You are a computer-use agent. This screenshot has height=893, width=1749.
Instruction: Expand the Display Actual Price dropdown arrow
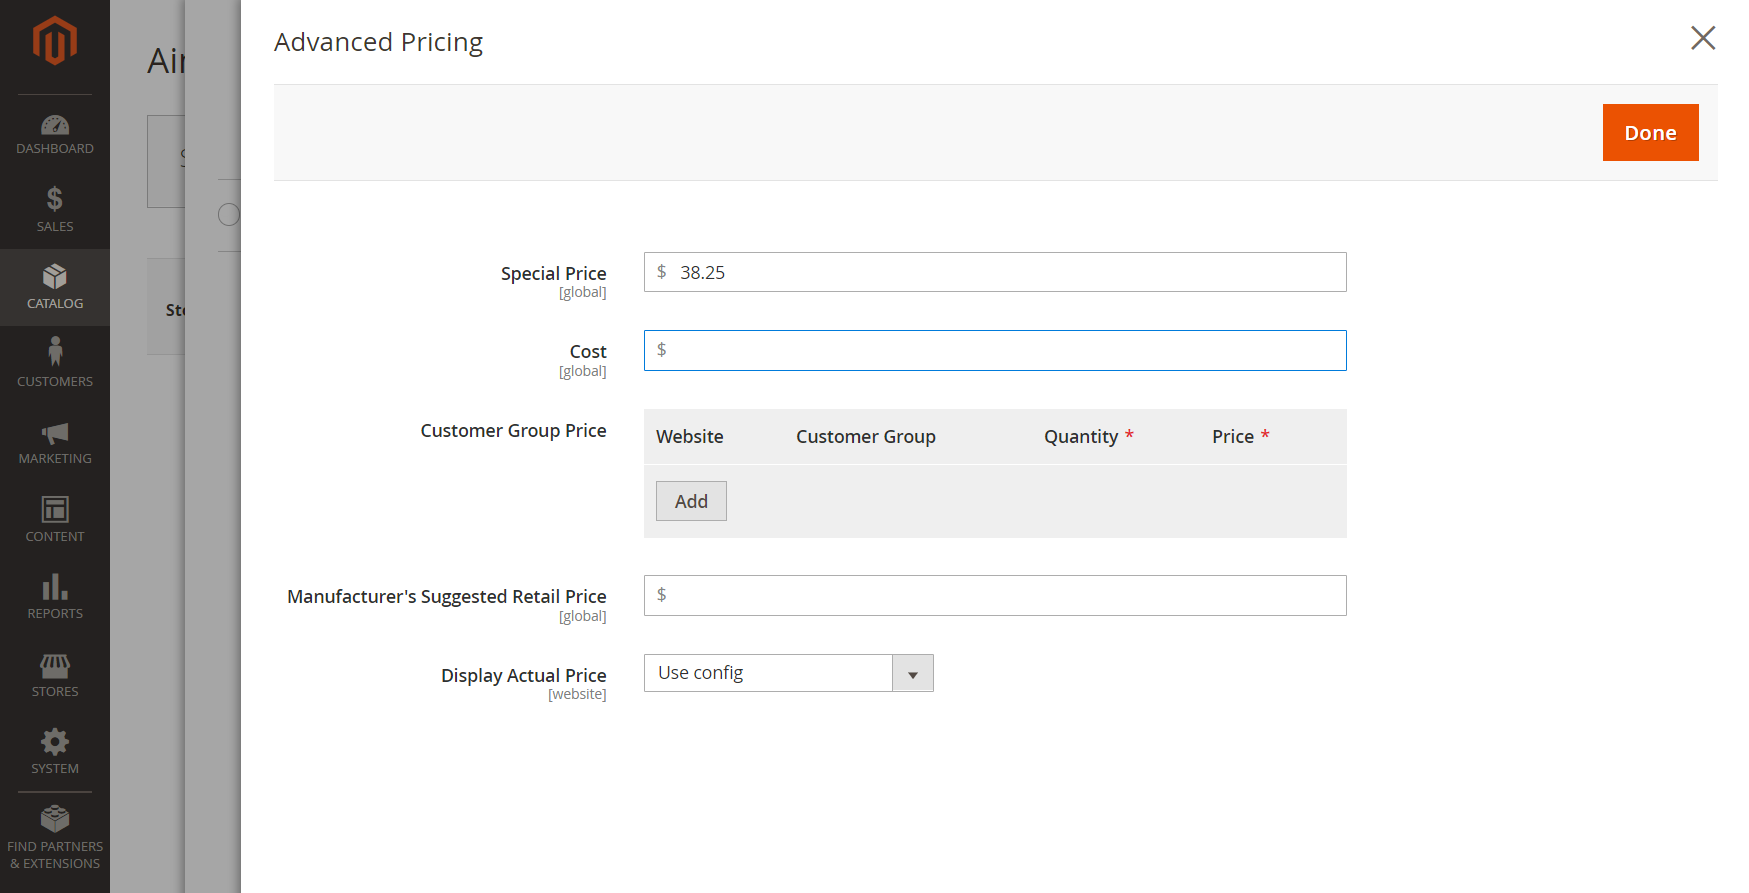(x=913, y=674)
